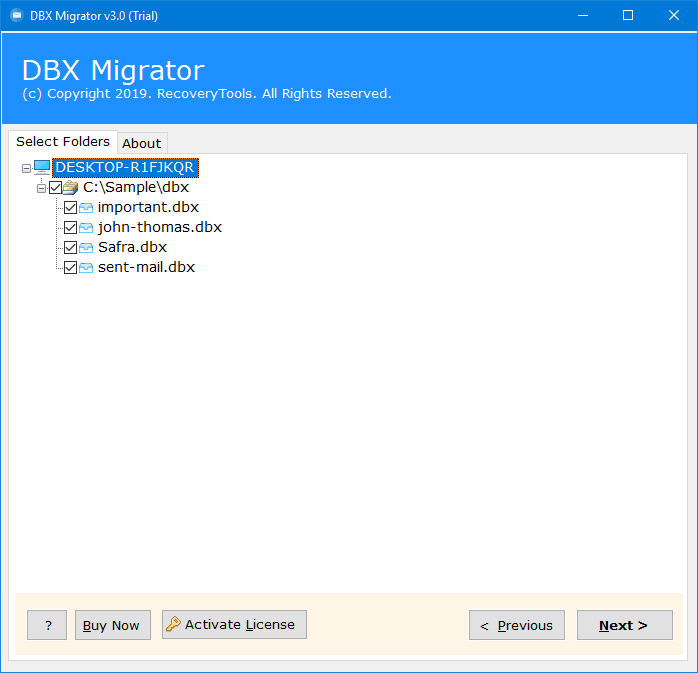Collapse the DESKTOP-R1FJKQR tree node
Screen dimensions: 698x673
coord(26,168)
